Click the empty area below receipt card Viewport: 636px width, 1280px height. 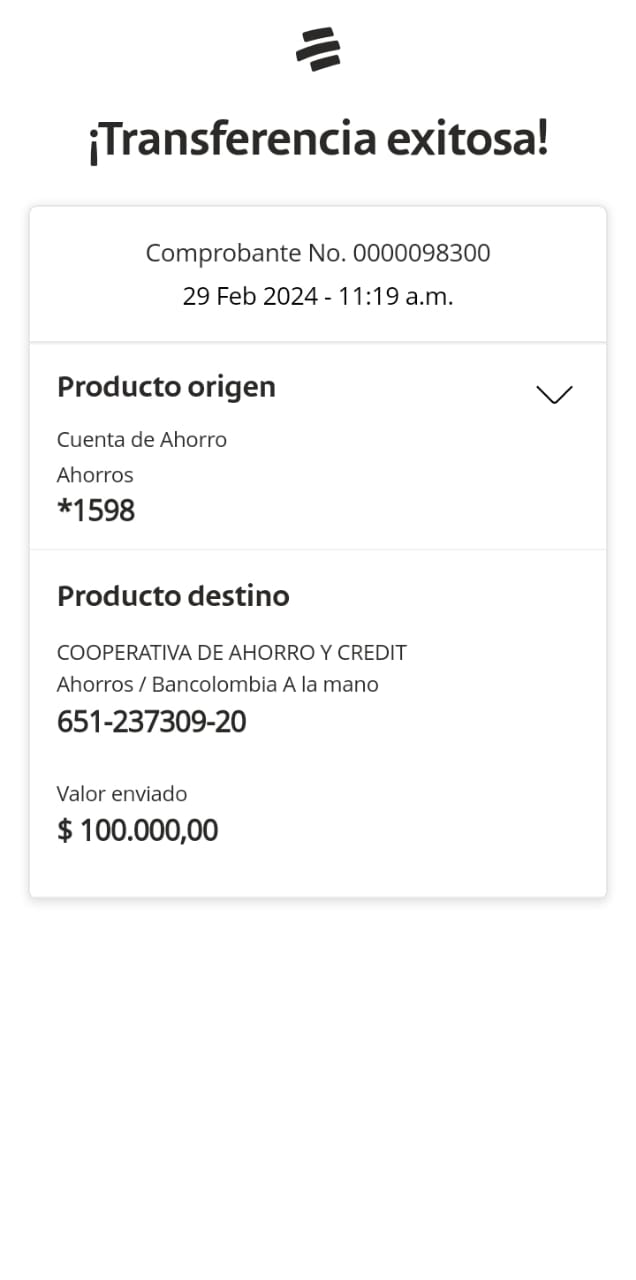[318, 1080]
